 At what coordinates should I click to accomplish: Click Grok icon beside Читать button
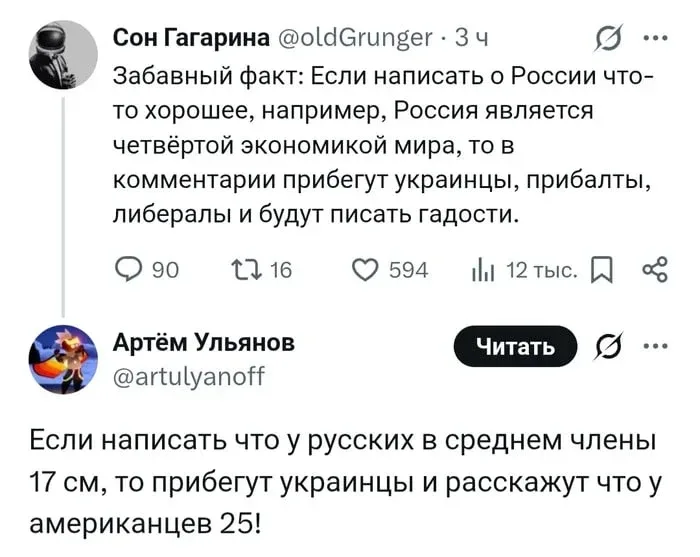coord(606,347)
